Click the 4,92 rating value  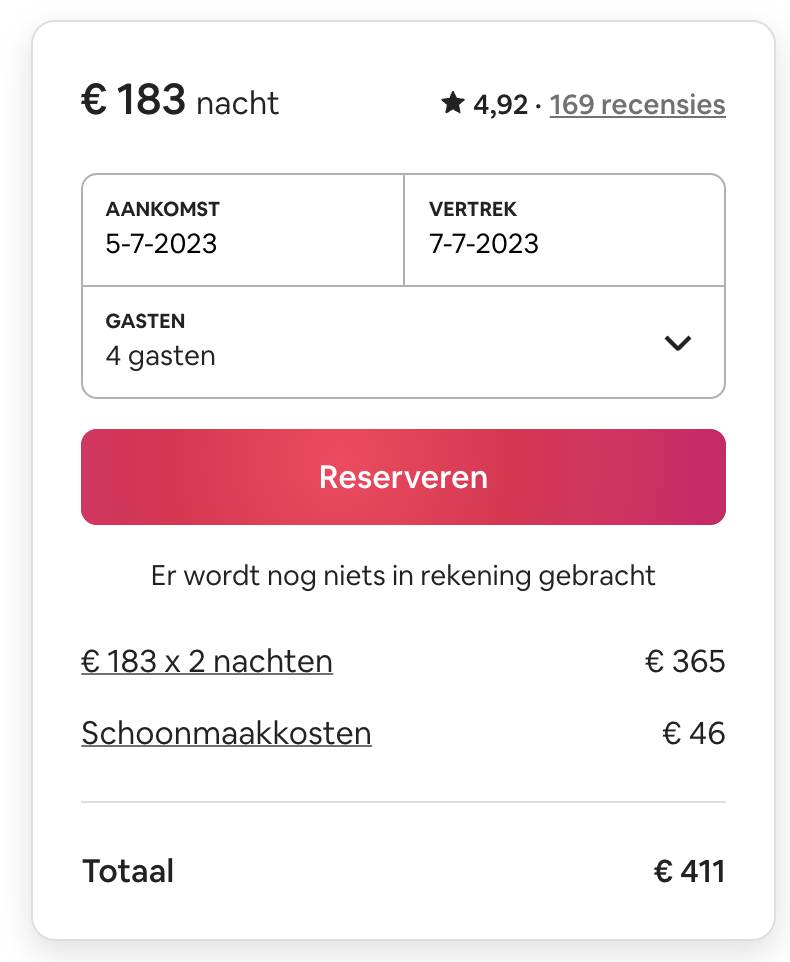pyautogui.click(x=500, y=104)
